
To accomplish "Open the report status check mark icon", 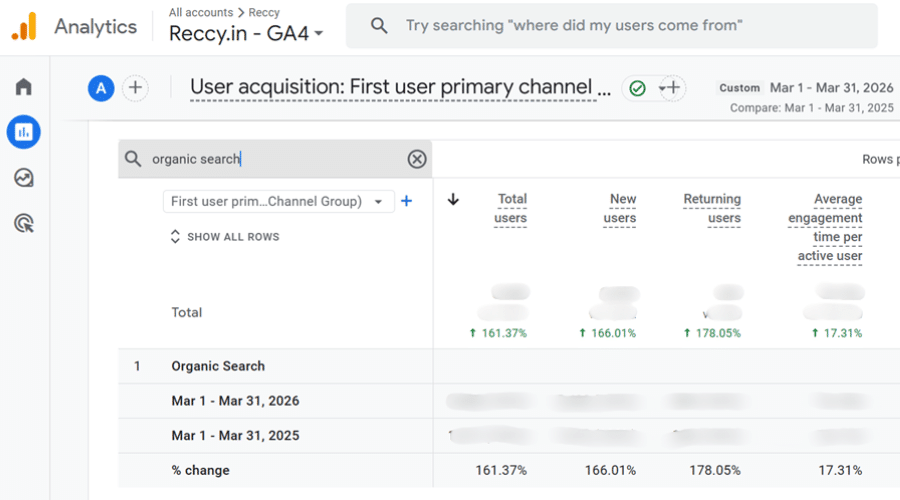I will pos(637,88).
